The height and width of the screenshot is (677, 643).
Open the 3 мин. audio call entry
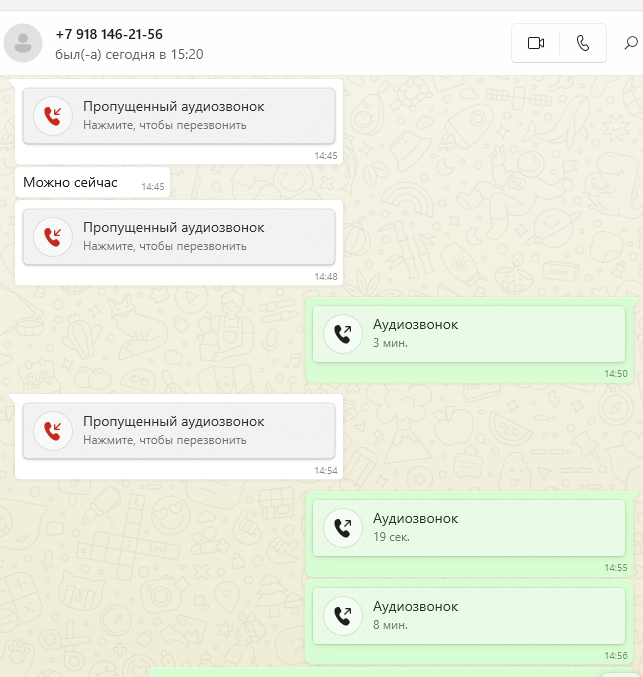click(x=469, y=334)
